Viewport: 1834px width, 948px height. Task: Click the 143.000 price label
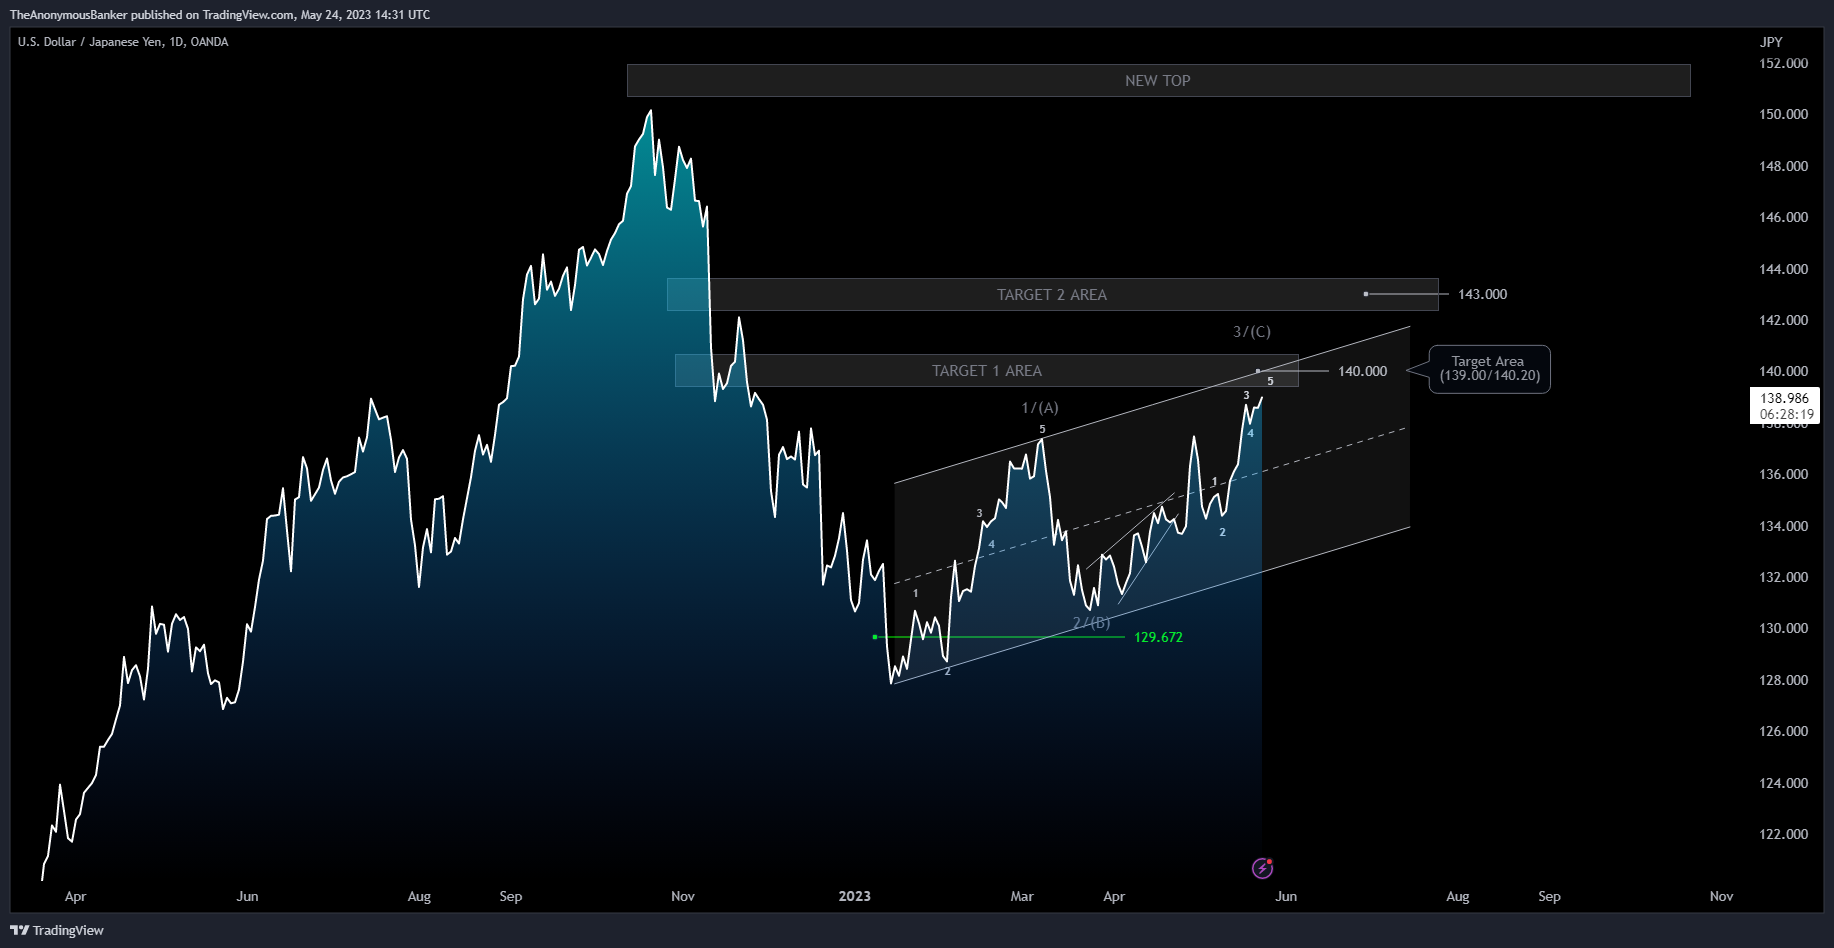coord(1482,294)
